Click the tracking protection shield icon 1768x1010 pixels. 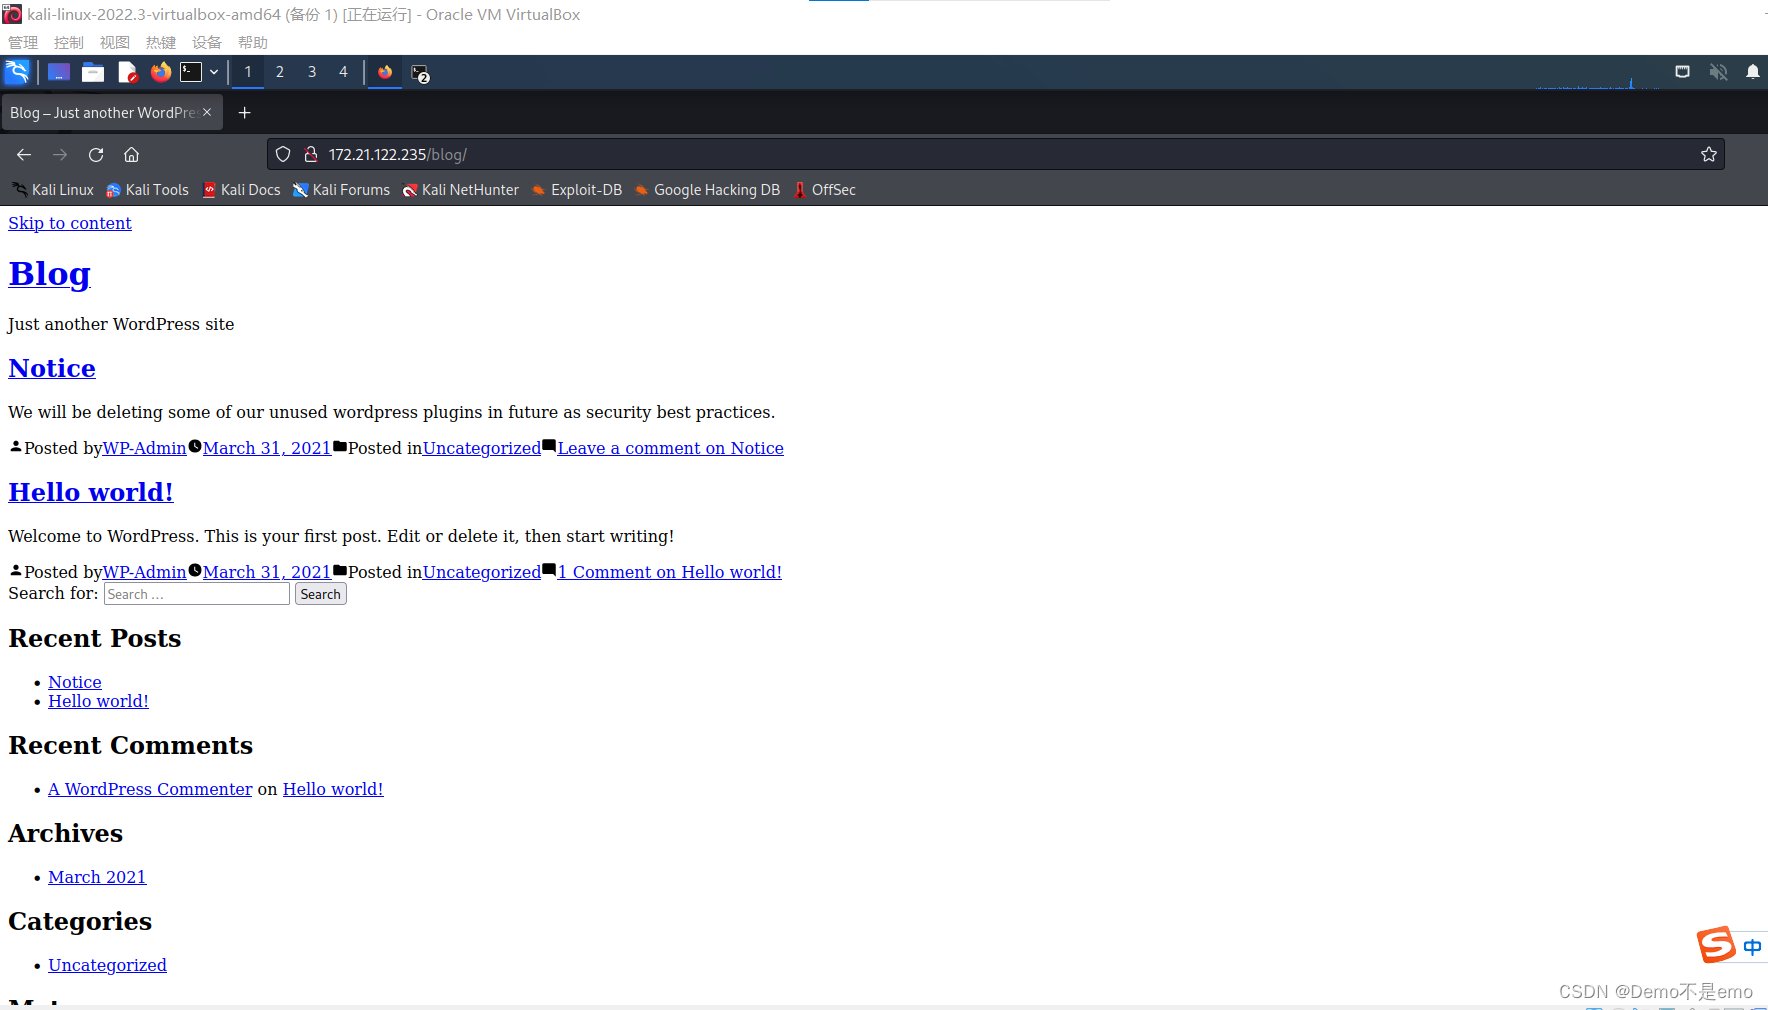[x=283, y=154]
